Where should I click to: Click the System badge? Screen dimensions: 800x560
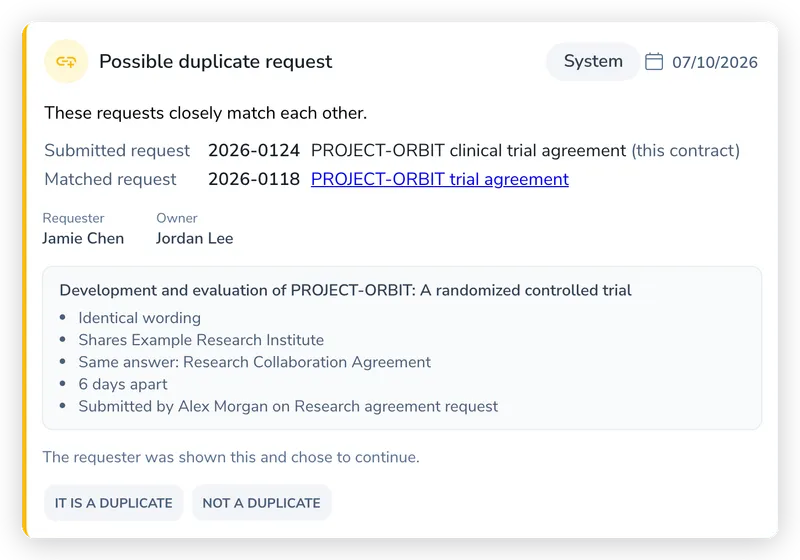pyautogui.click(x=593, y=62)
